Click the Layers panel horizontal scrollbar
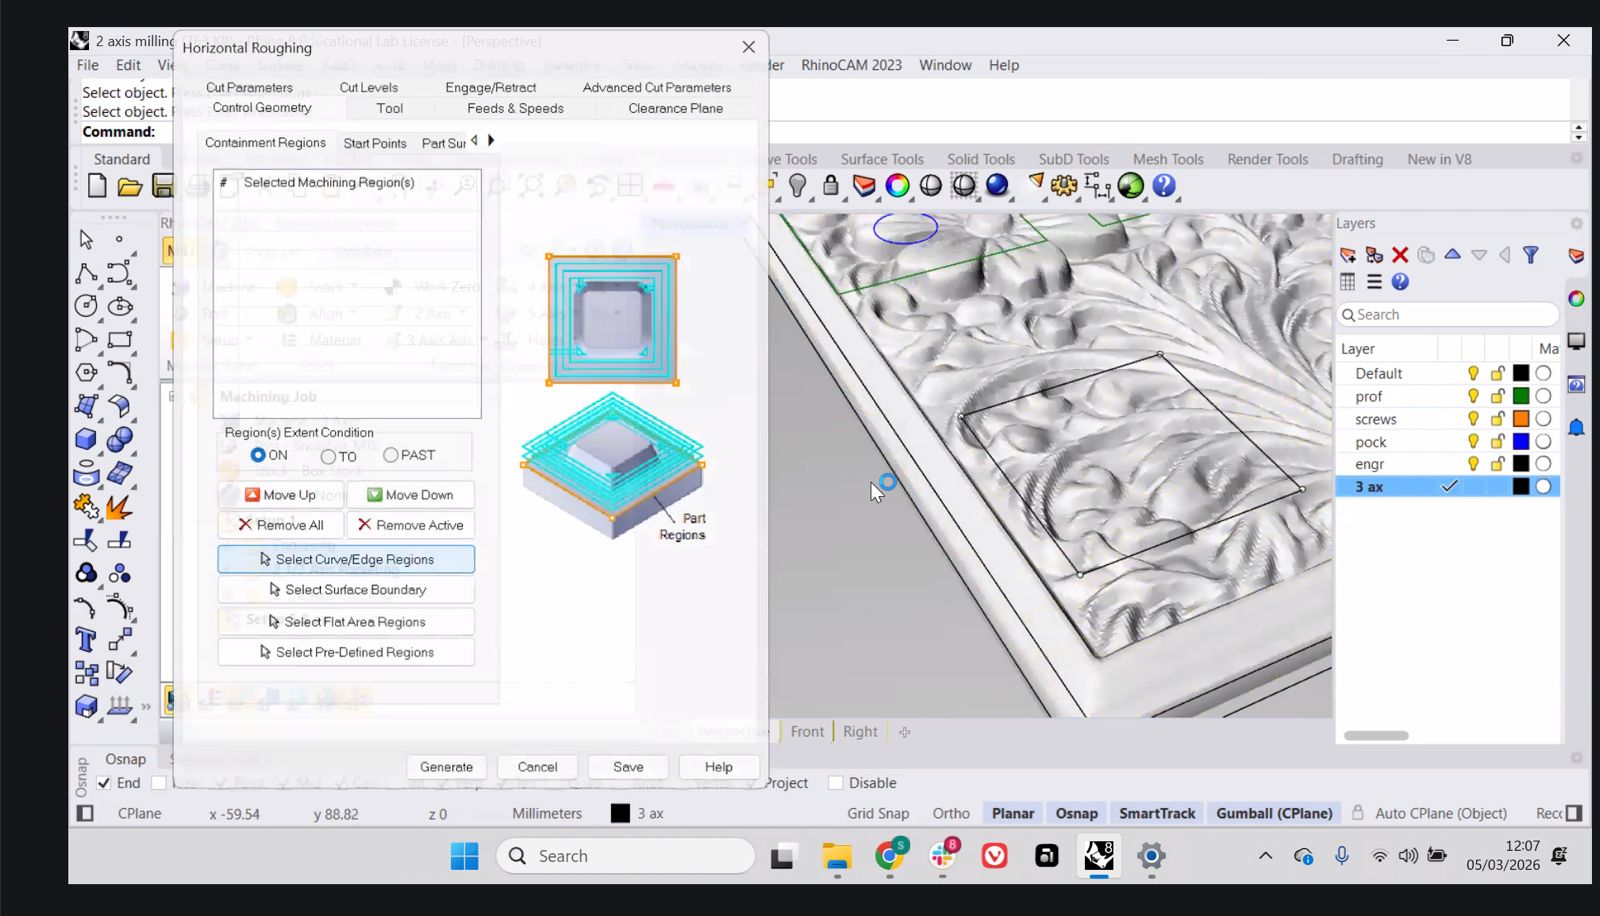The width and height of the screenshot is (1600, 916). tap(1376, 735)
